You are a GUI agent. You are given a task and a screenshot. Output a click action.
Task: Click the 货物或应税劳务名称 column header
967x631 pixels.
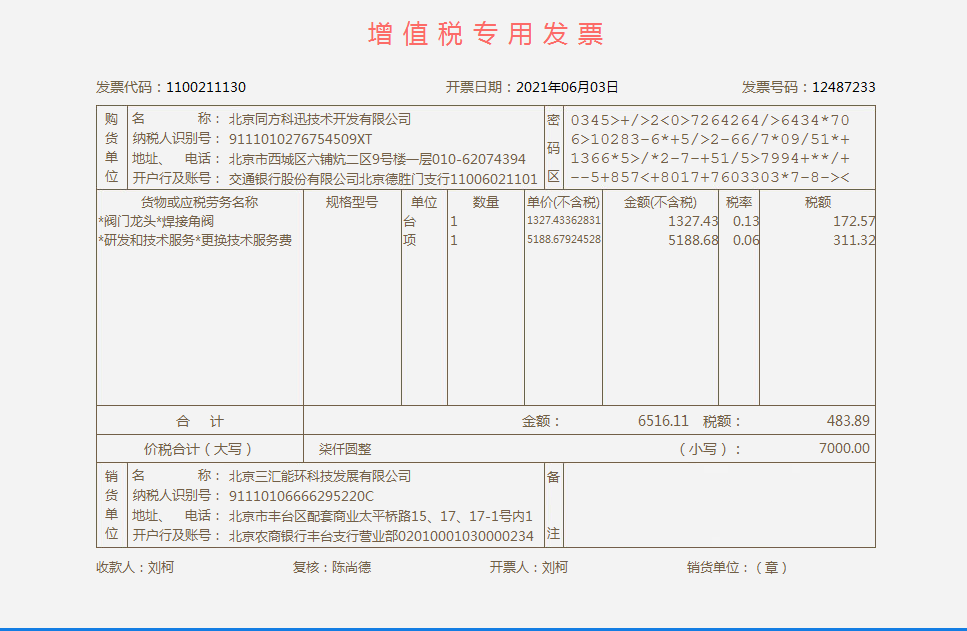click(199, 202)
